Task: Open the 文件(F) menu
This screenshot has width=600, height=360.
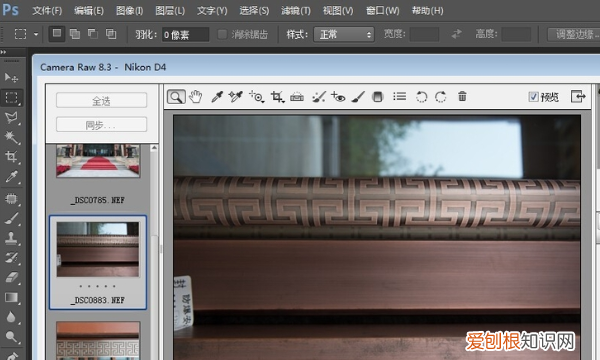Action: coord(47,10)
